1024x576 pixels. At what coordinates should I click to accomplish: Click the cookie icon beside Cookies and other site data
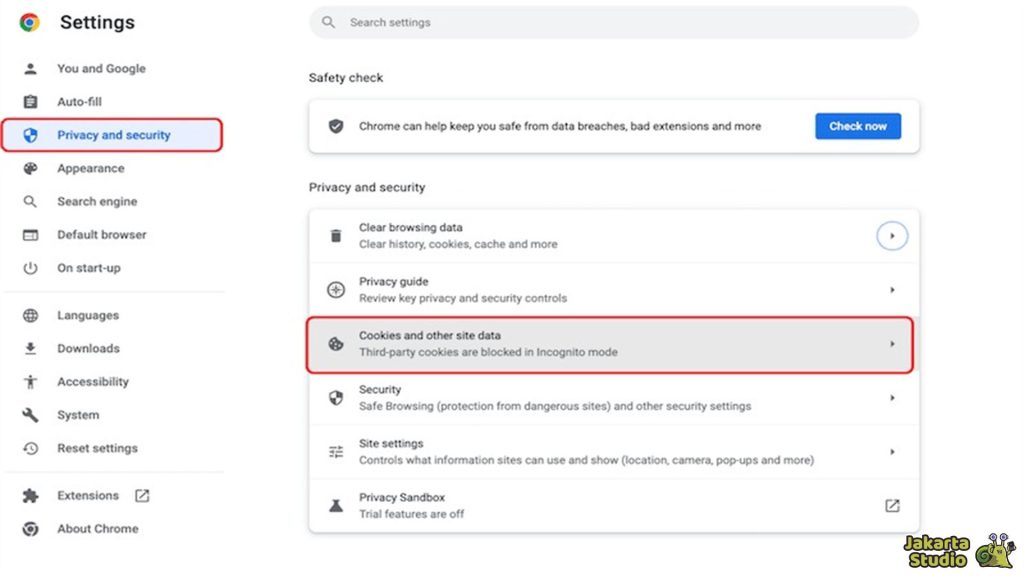pyautogui.click(x=336, y=344)
